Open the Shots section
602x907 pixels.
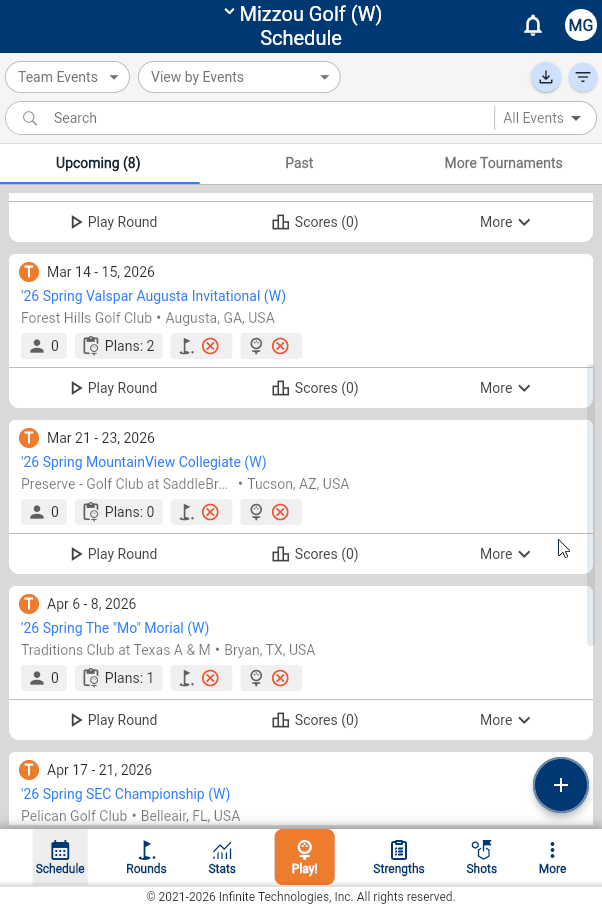click(x=481, y=857)
